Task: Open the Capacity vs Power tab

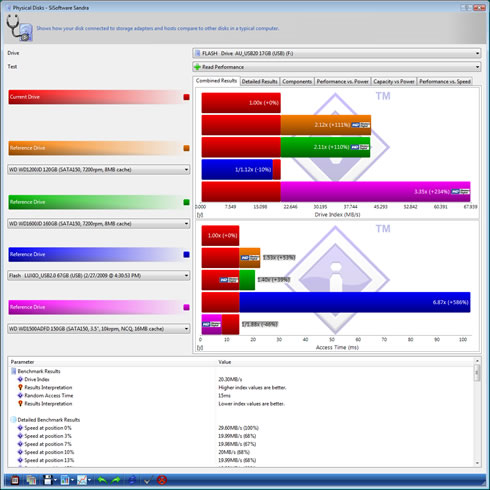Action: pos(394,81)
